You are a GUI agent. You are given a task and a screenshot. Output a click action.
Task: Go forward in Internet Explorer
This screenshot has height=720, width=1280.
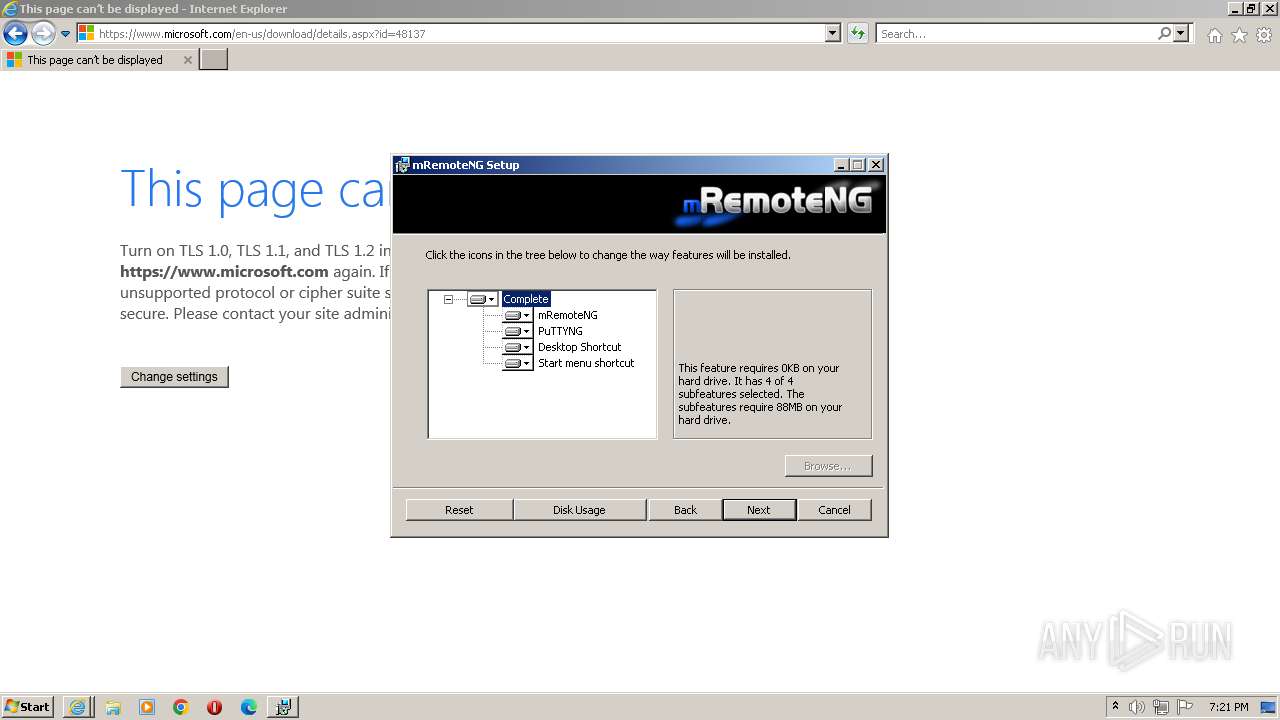pyautogui.click(x=43, y=34)
